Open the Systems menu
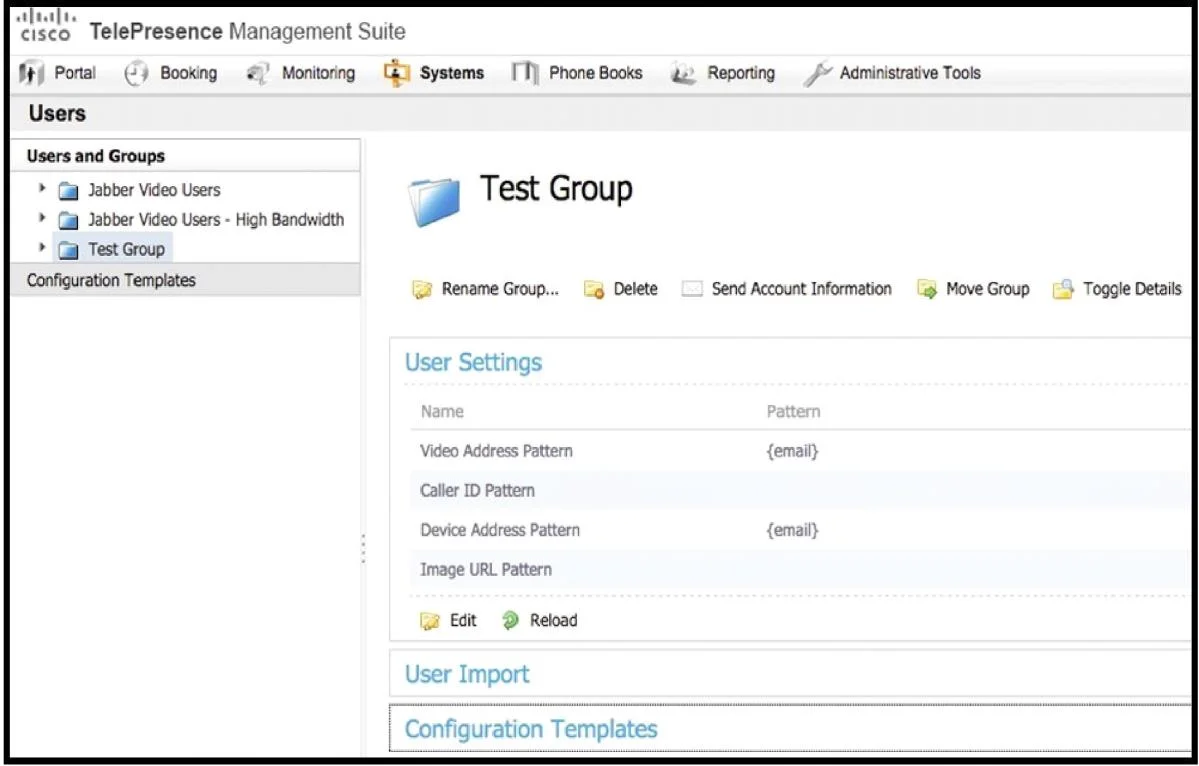Image resolution: width=1199 pixels, height=766 pixels. point(452,73)
